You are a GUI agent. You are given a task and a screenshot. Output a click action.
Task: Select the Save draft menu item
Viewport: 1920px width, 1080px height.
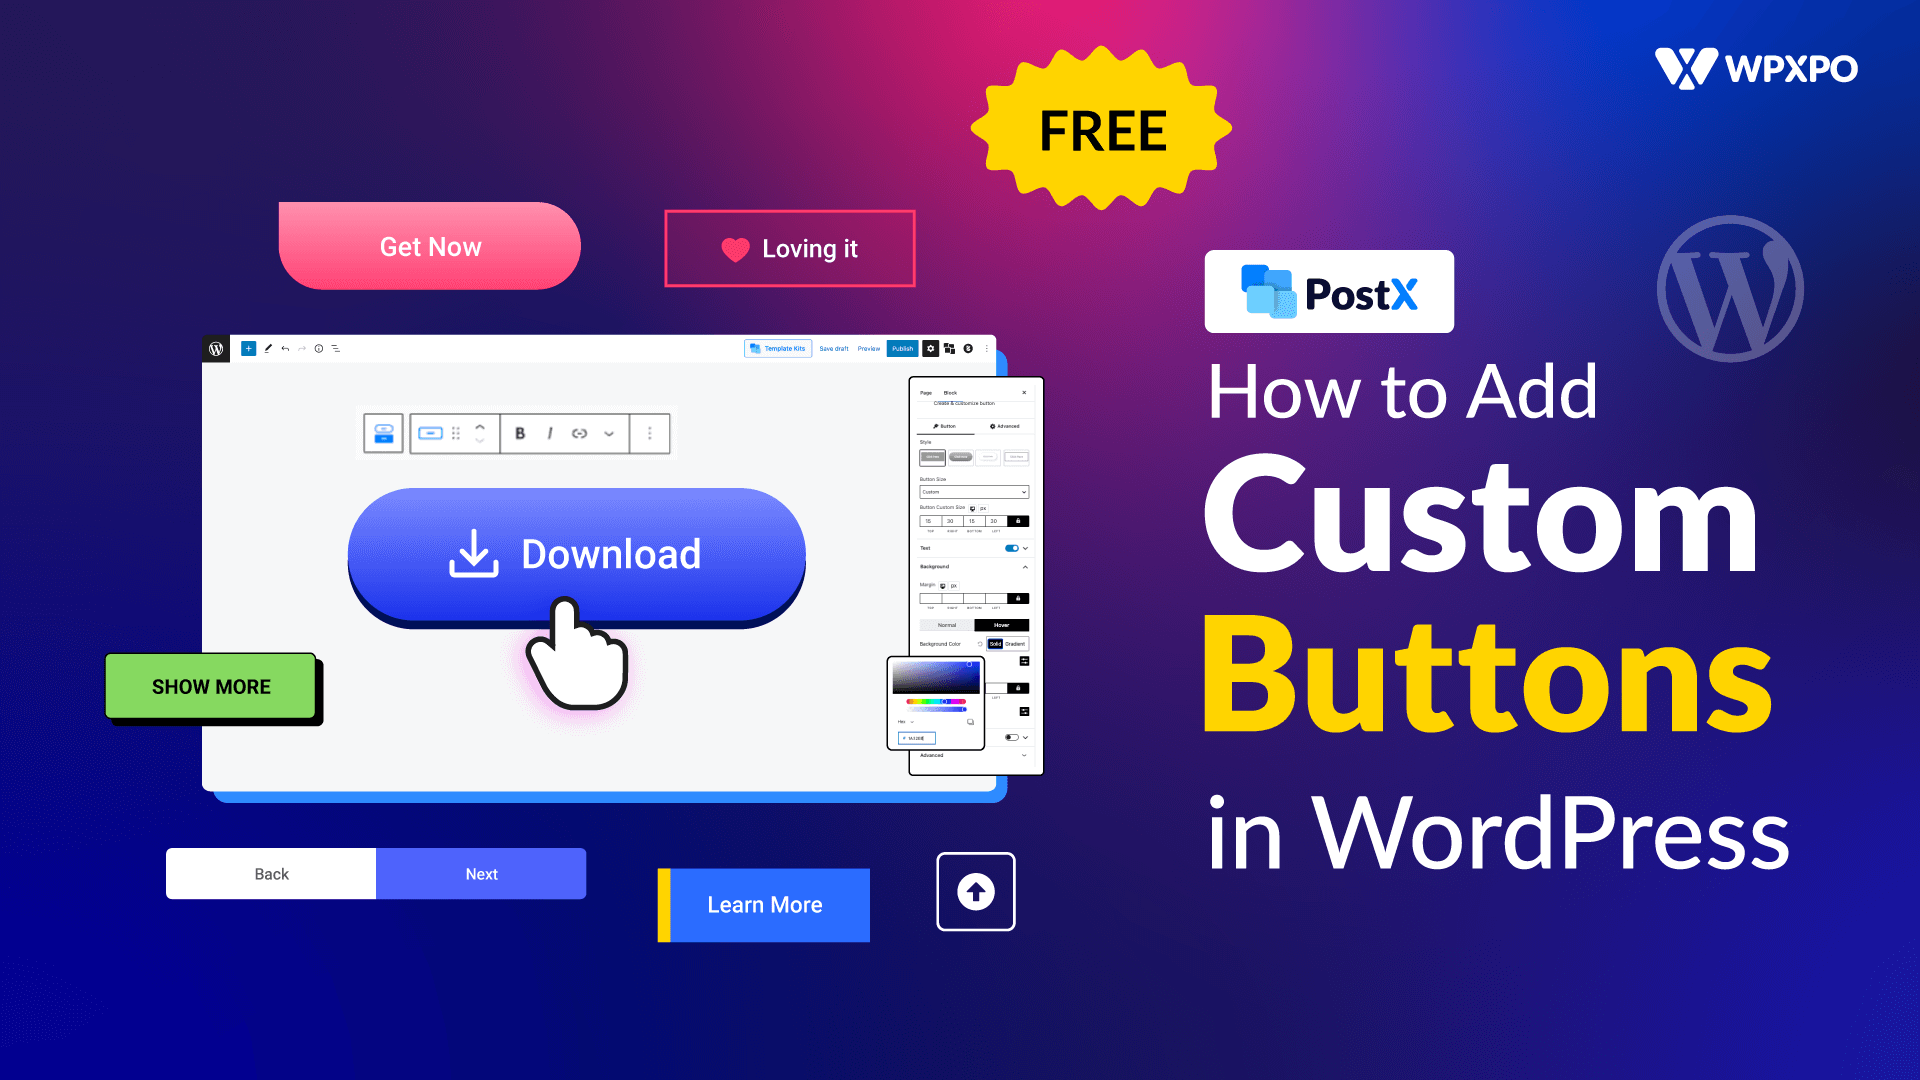[x=833, y=348]
